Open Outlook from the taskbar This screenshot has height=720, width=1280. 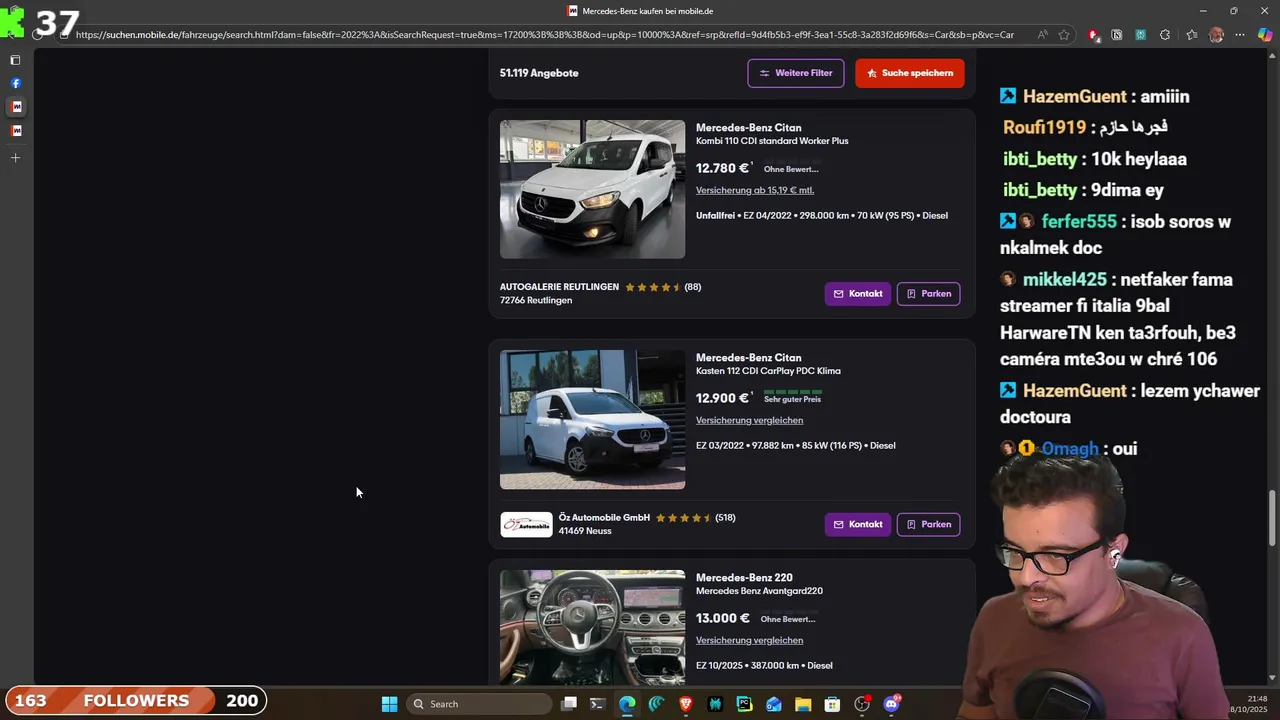pos(774,704)
